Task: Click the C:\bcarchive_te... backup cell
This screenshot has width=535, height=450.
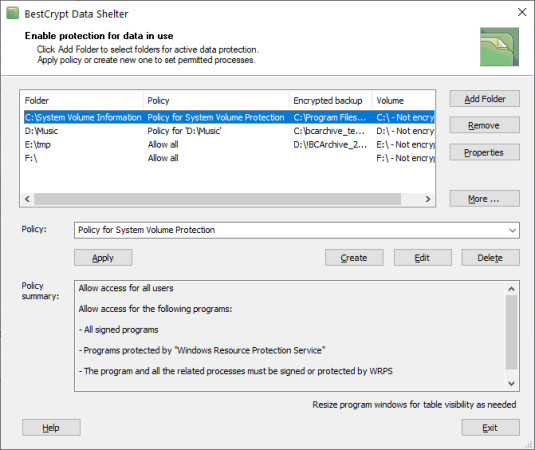Action: pos(329,131)
